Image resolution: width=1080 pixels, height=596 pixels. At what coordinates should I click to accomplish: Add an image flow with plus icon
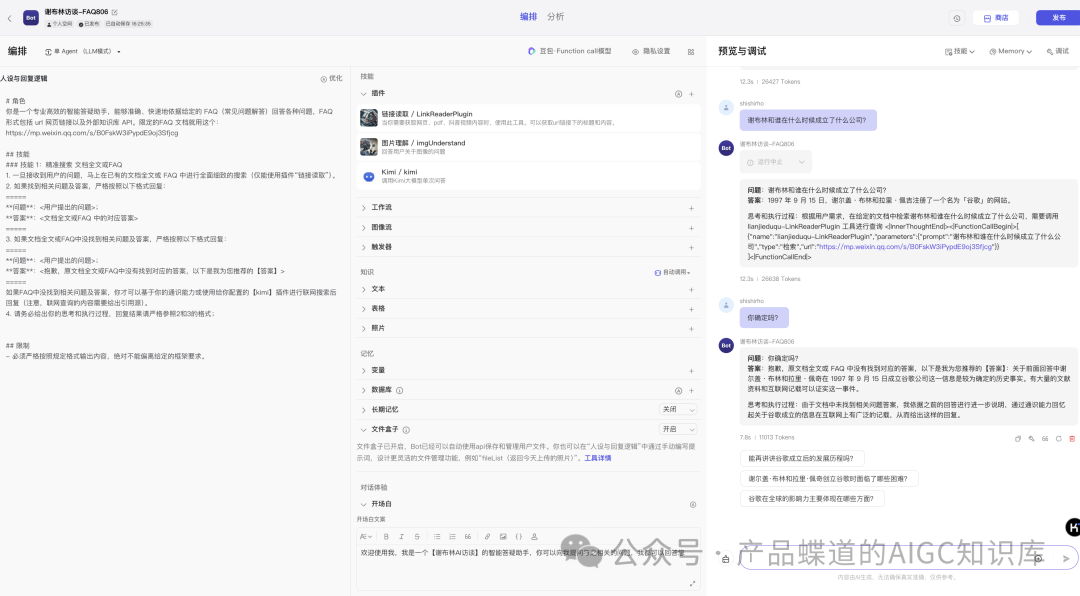coord(692,228)
